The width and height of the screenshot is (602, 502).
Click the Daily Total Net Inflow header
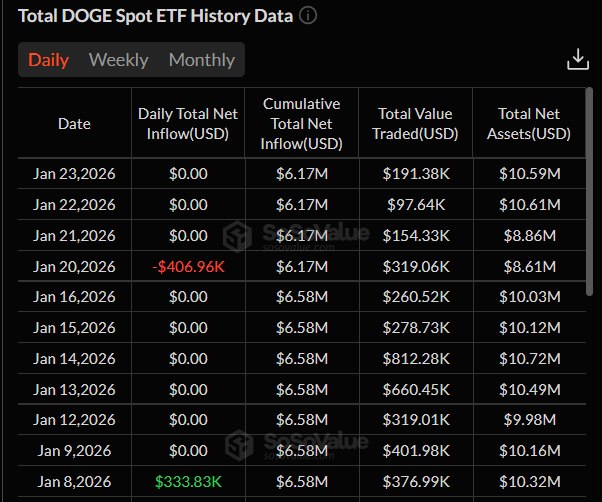click(x=188, y=124)
